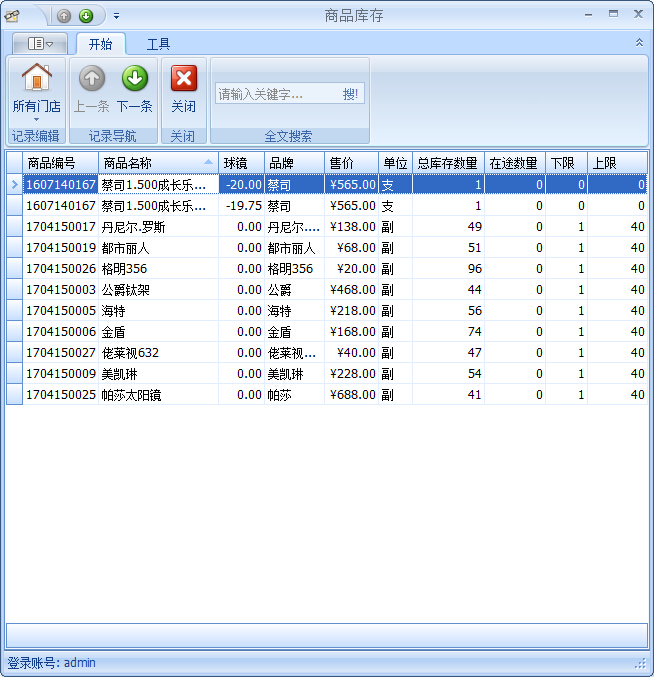Expand quick access toolbar customize arrow

point(116,16)
